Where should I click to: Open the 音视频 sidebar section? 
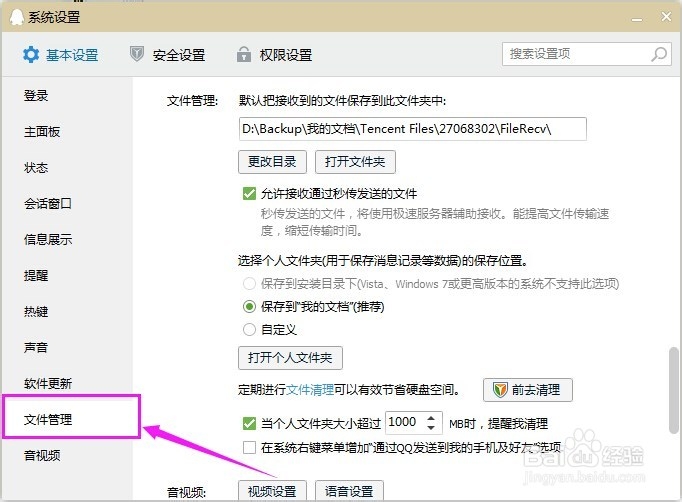42,455
